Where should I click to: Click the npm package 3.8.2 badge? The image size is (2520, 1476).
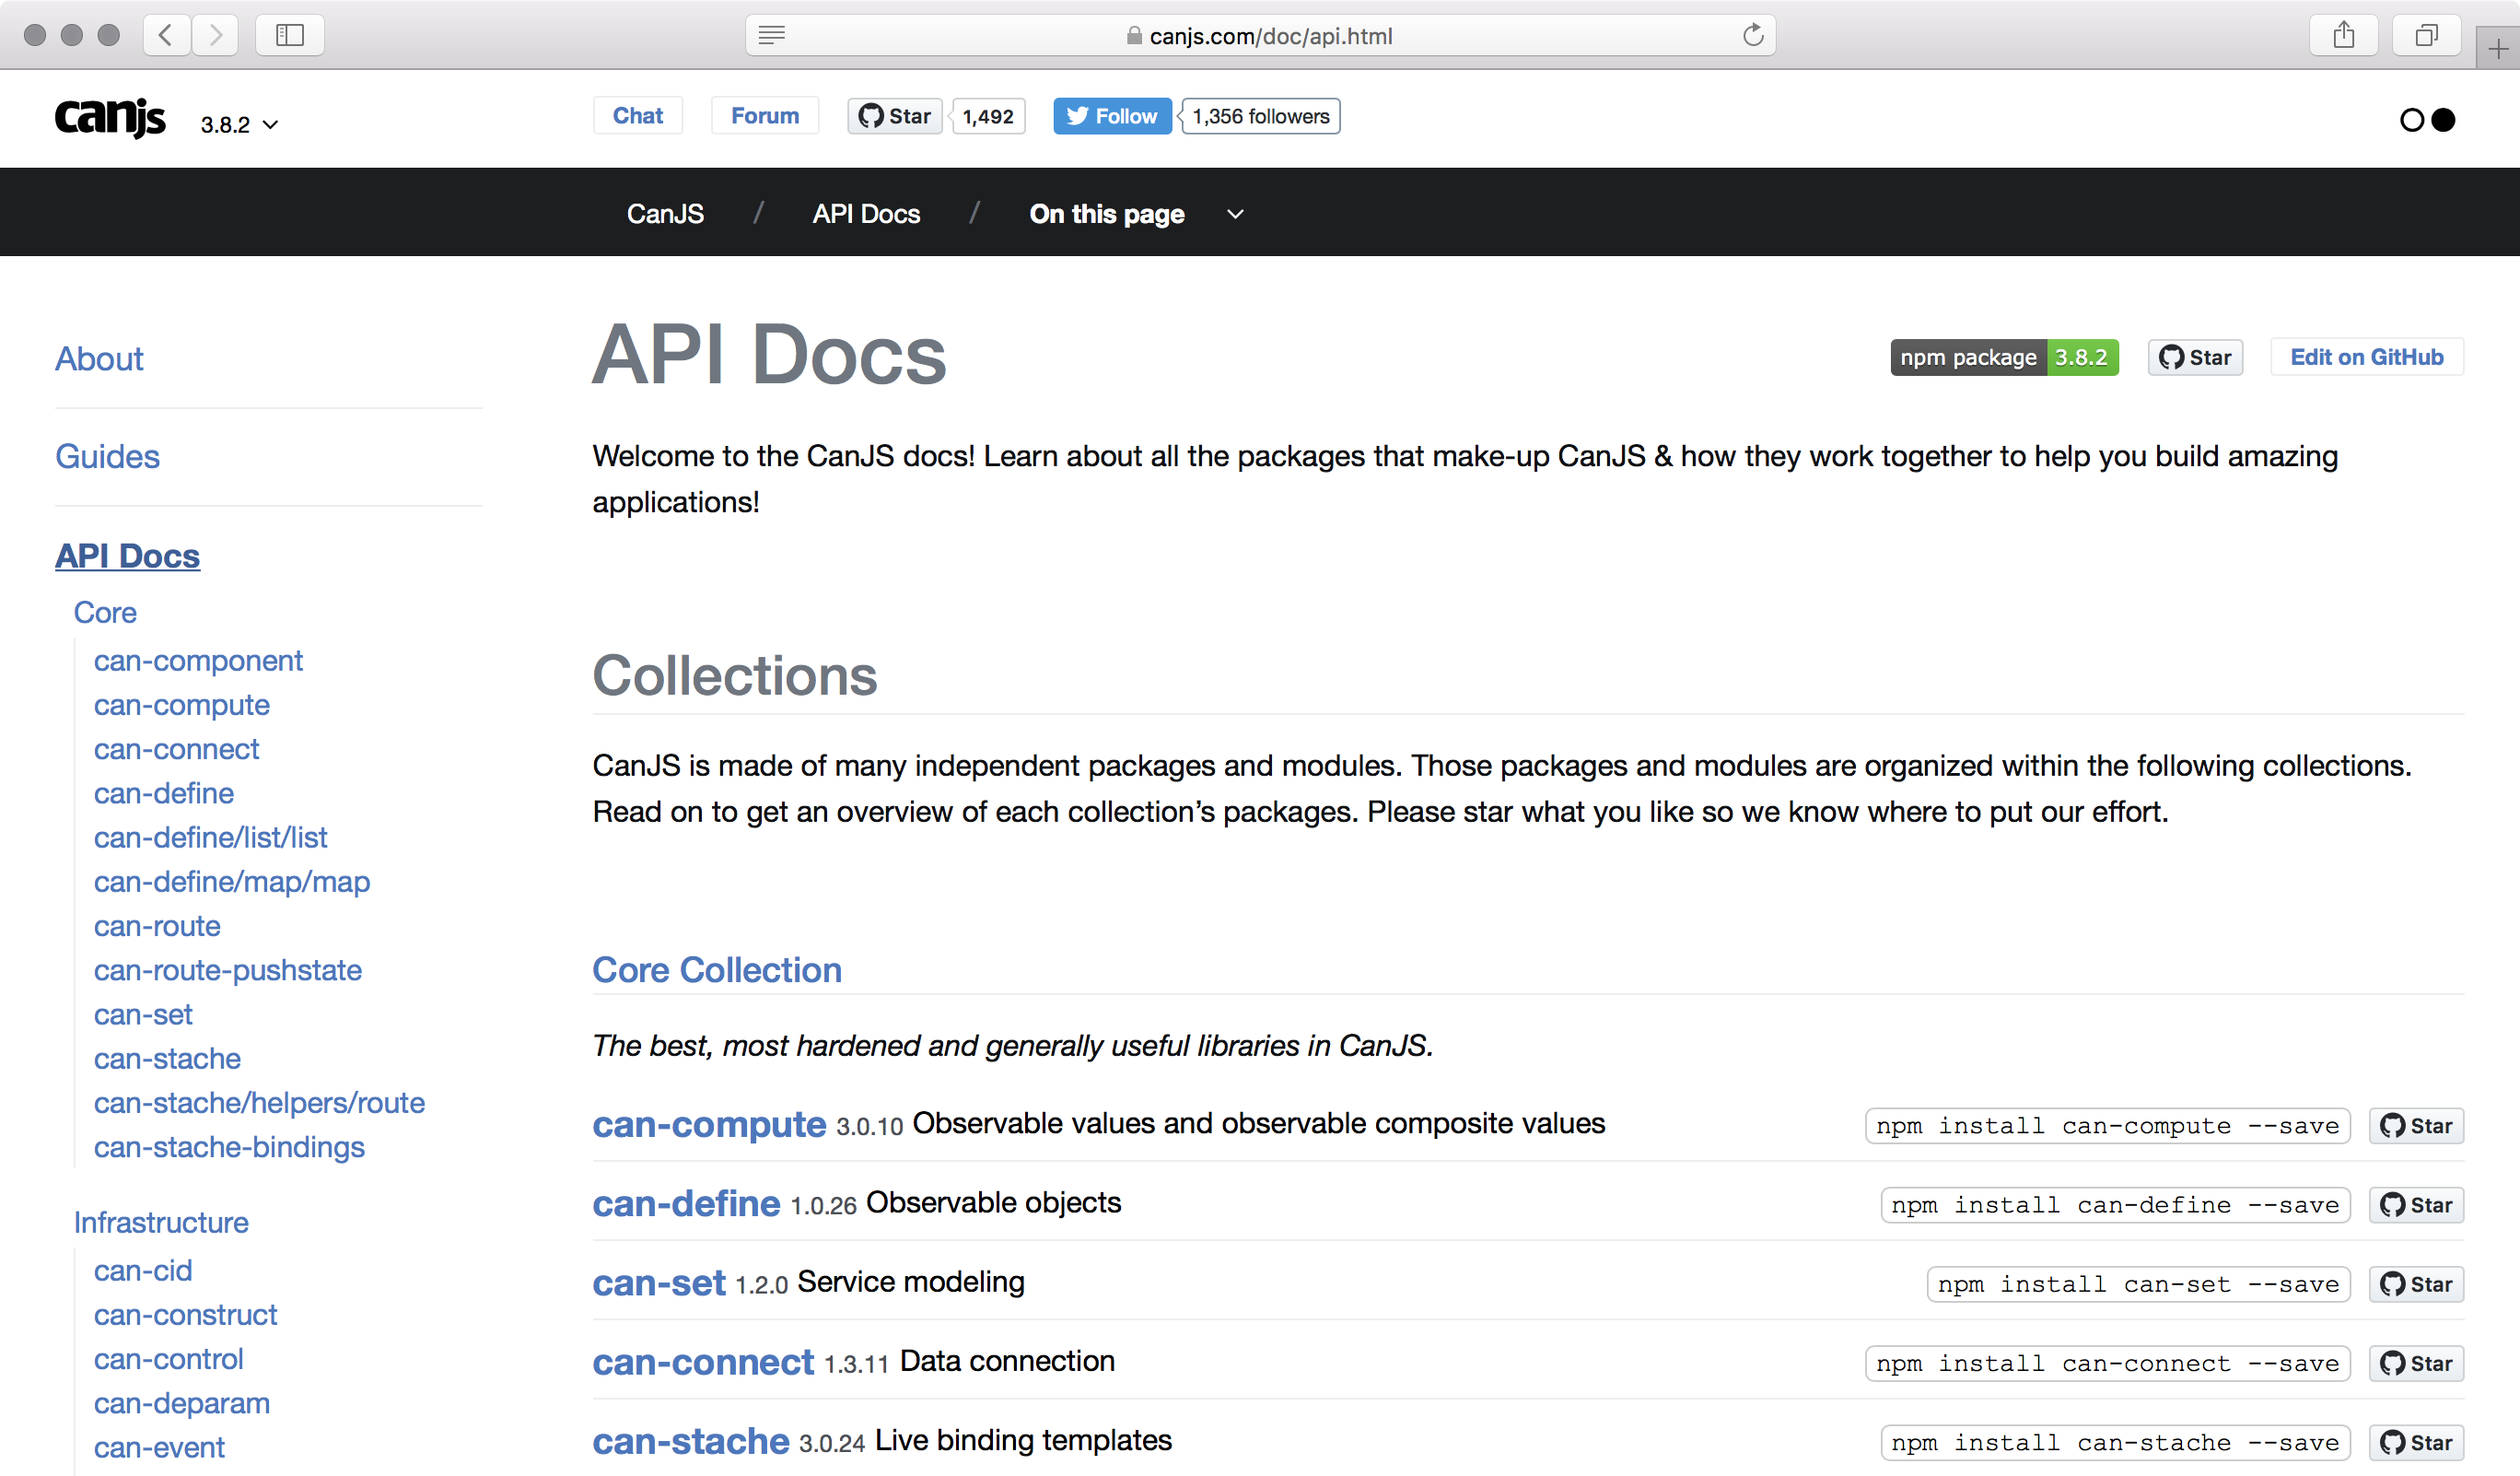(x=2004, y=357)
